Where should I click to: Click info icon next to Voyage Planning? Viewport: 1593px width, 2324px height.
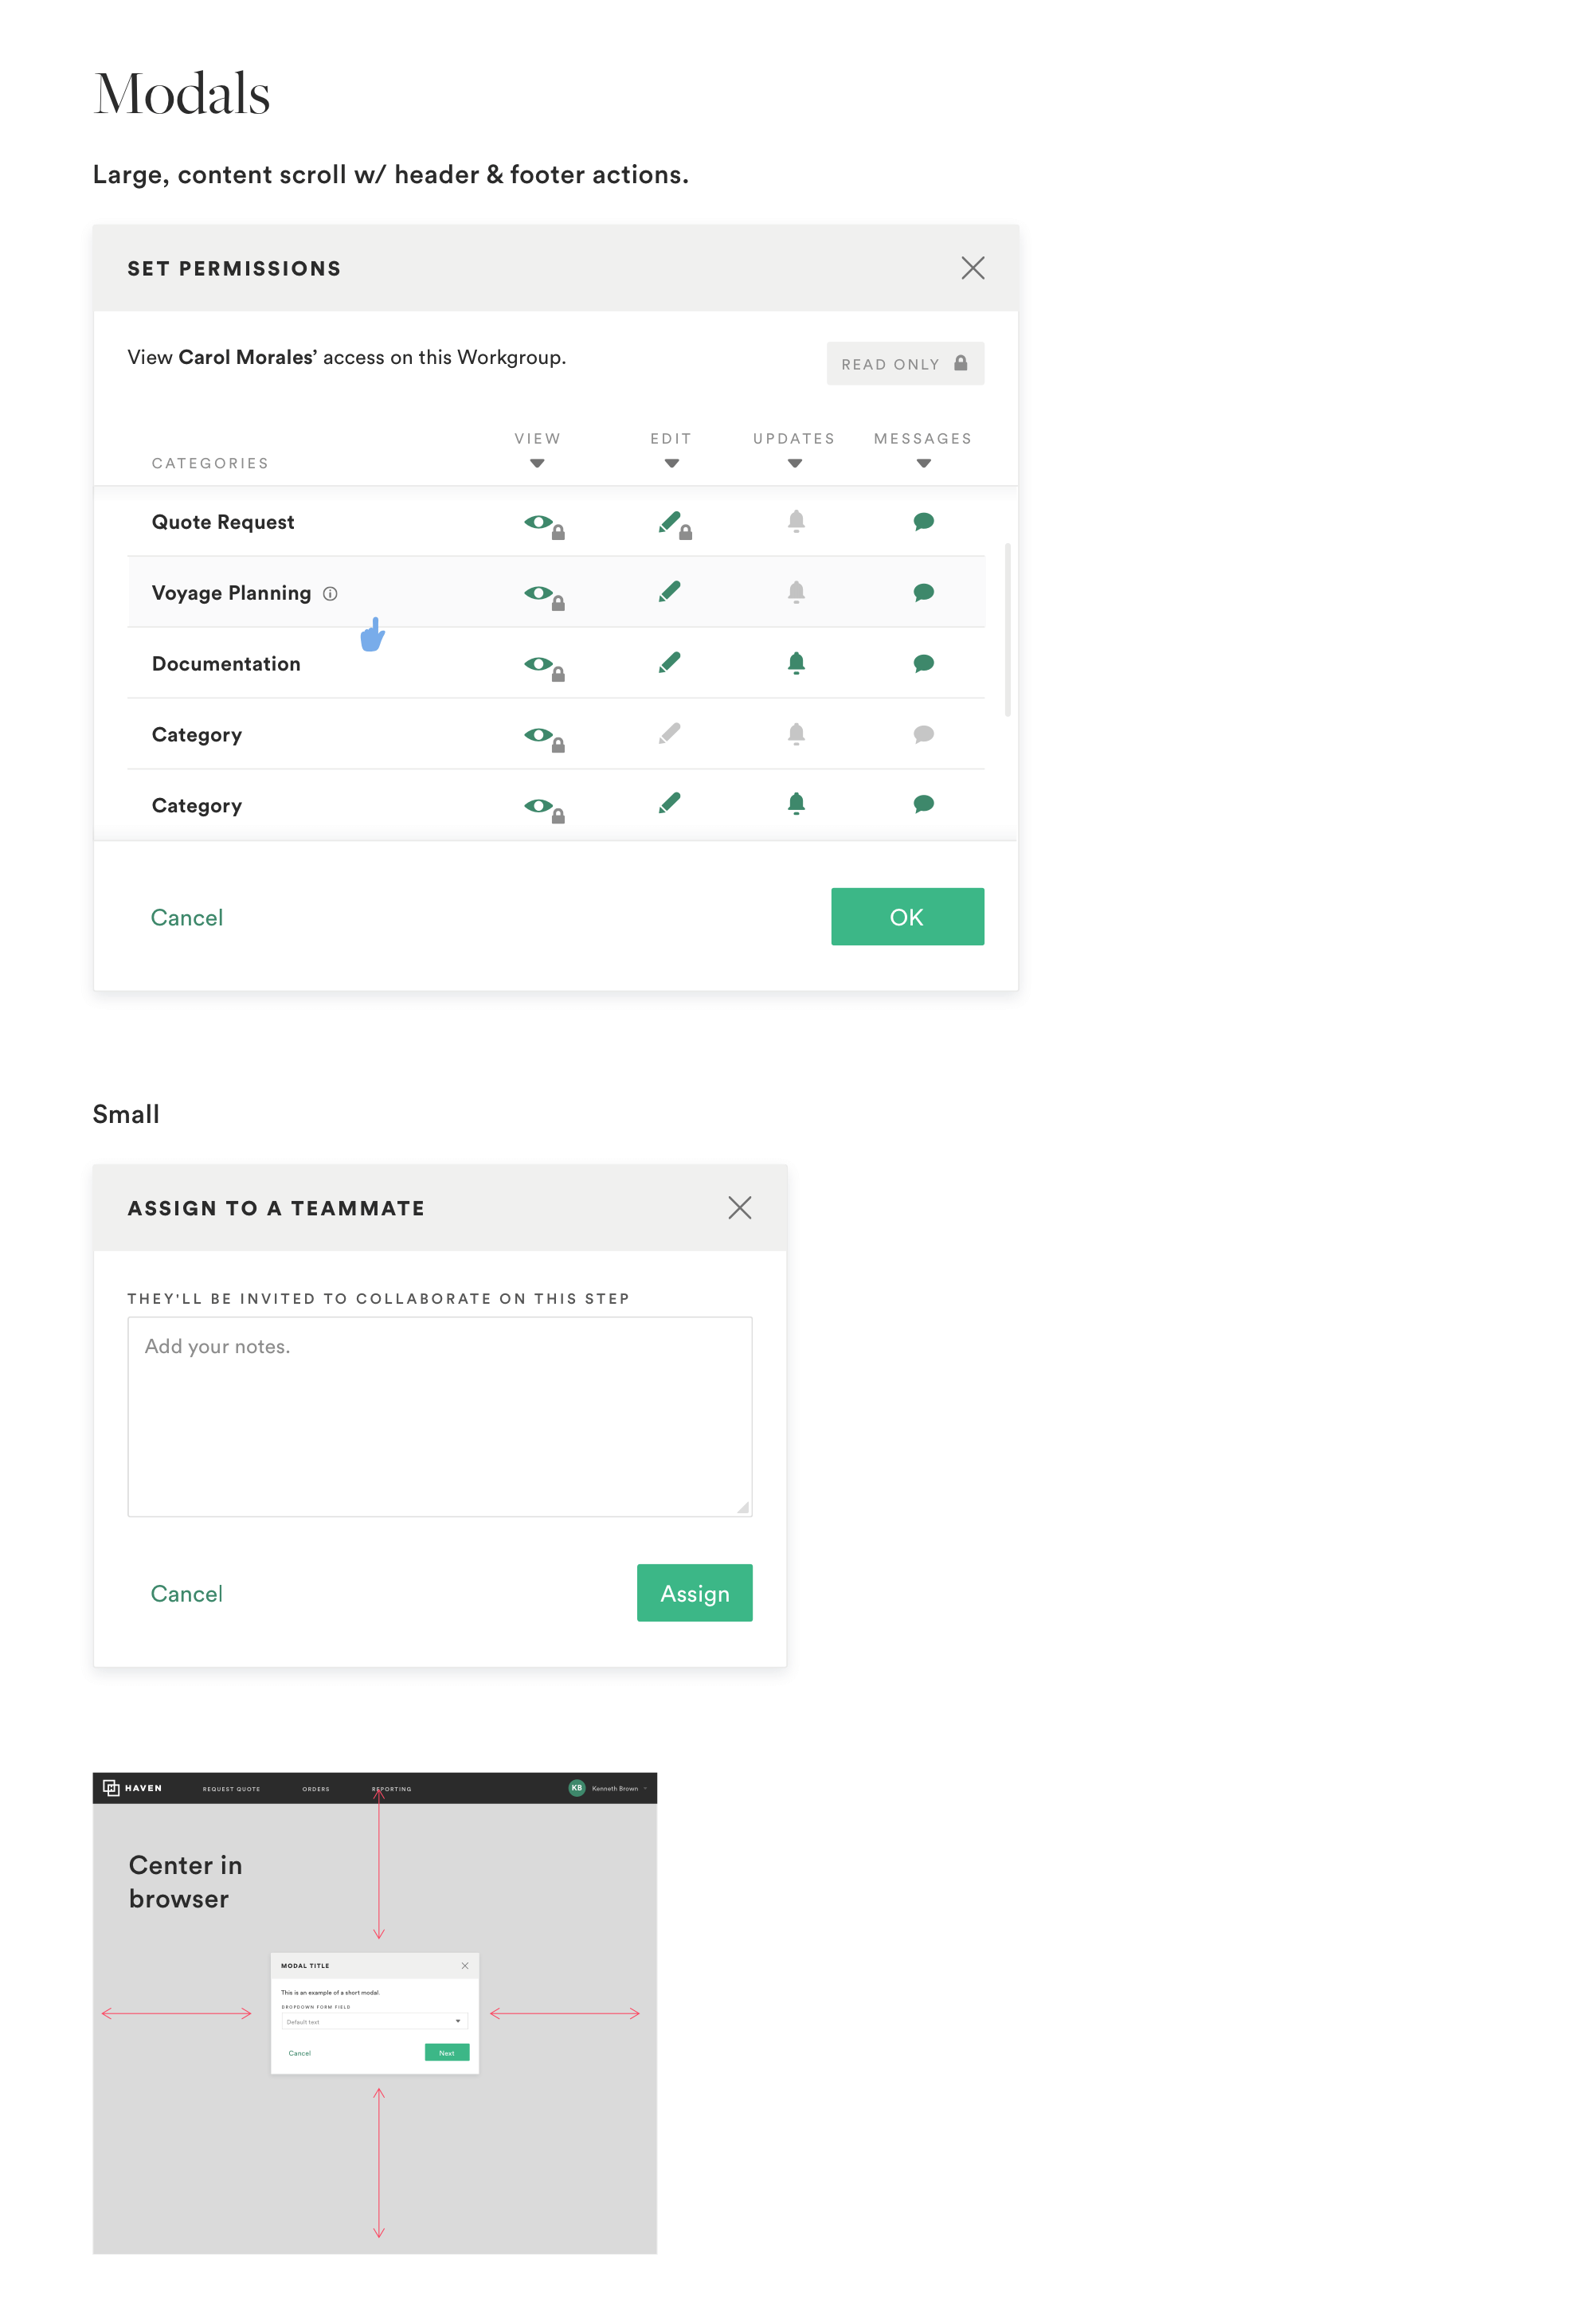coord(330,594)
